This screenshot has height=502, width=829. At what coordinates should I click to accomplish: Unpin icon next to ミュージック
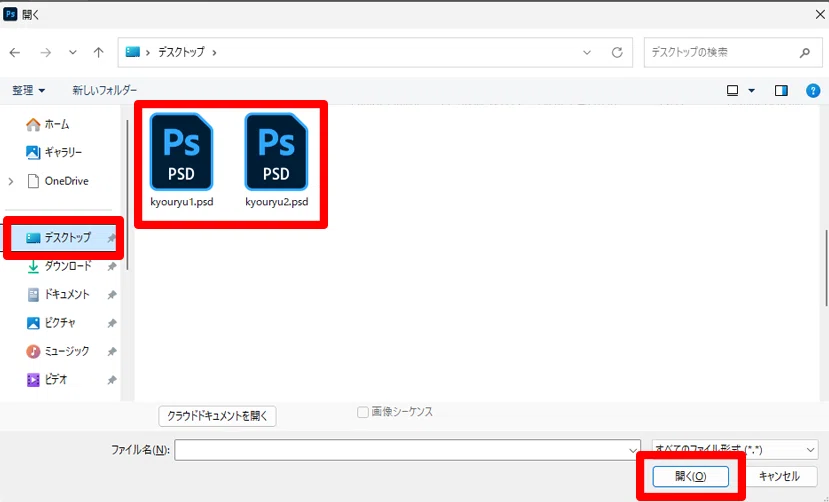pyautogui.click(x=112, y=351)
